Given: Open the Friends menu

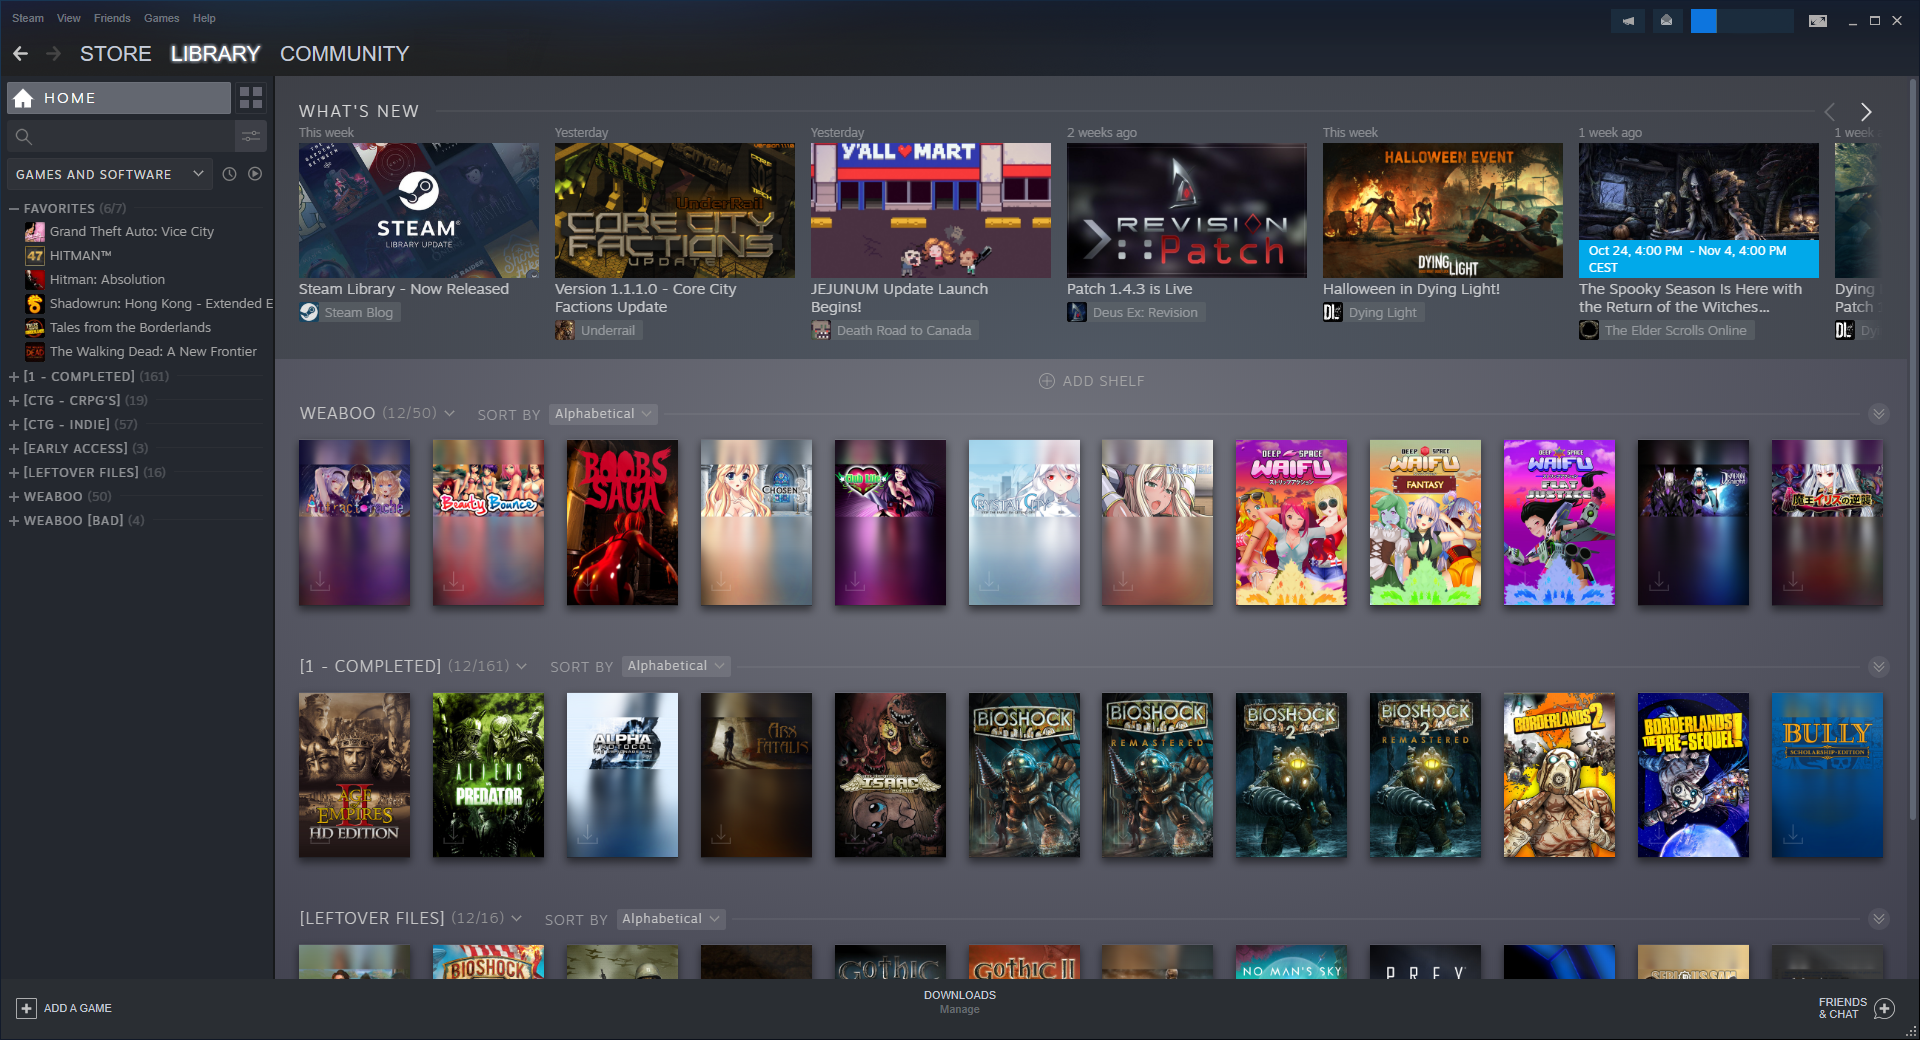Looking at the screenshot, I should [112, 18].
